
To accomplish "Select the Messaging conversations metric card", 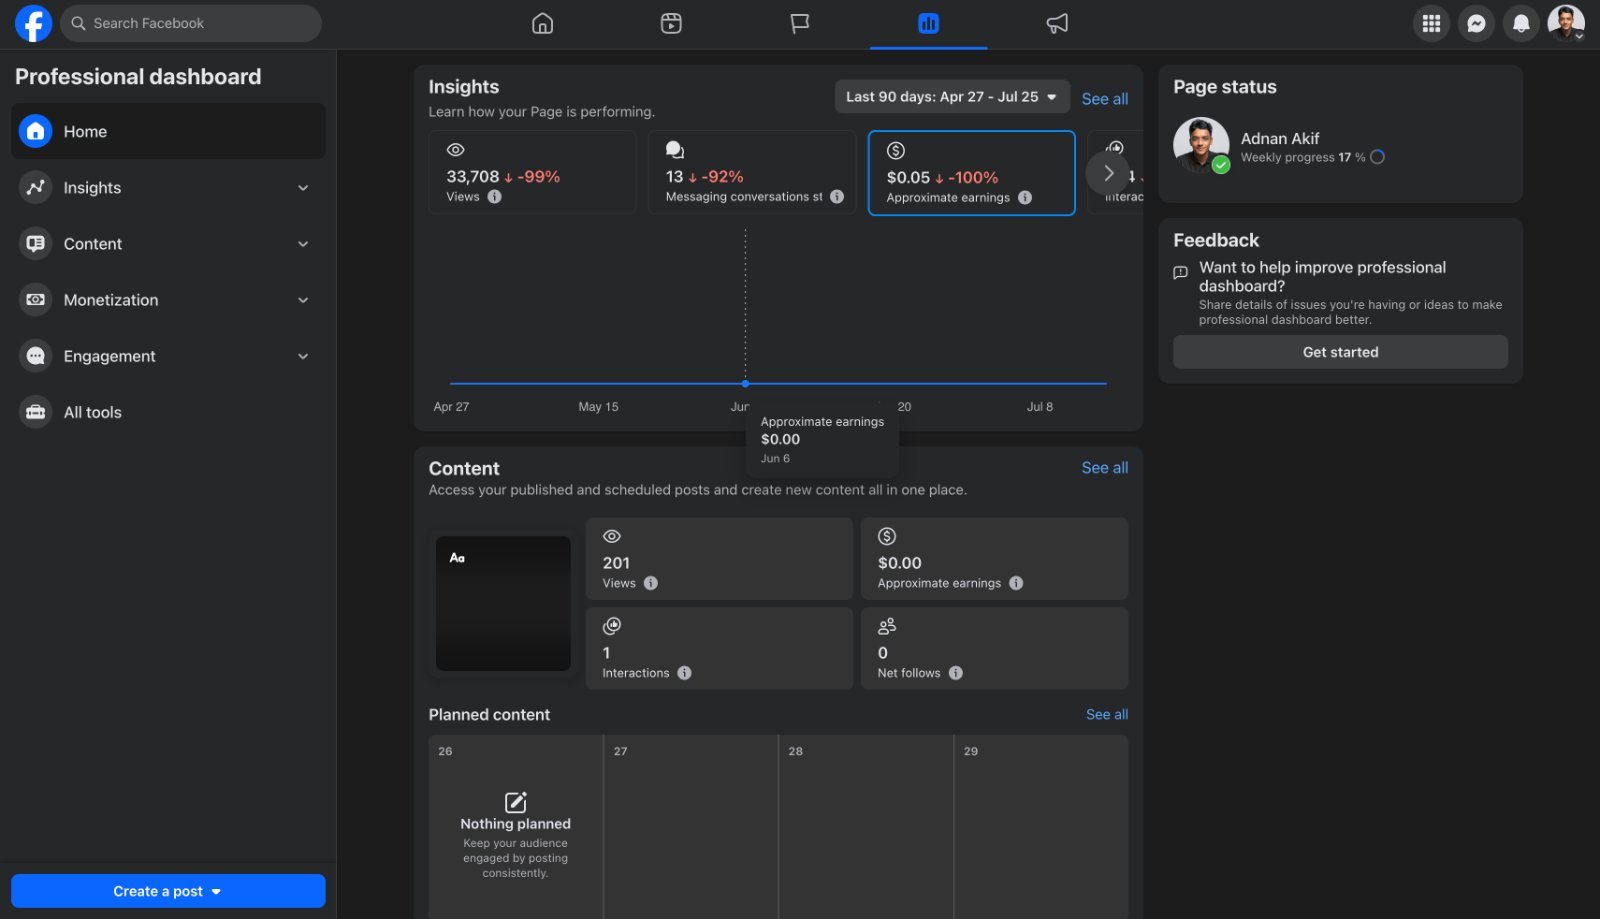I will tap(752, 172).
